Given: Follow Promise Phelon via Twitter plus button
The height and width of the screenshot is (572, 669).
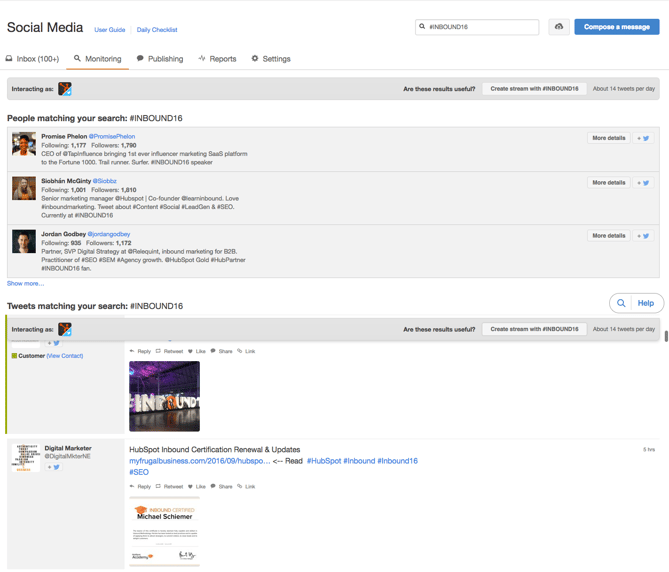Looking at the screenshot, I should point(643,138).
